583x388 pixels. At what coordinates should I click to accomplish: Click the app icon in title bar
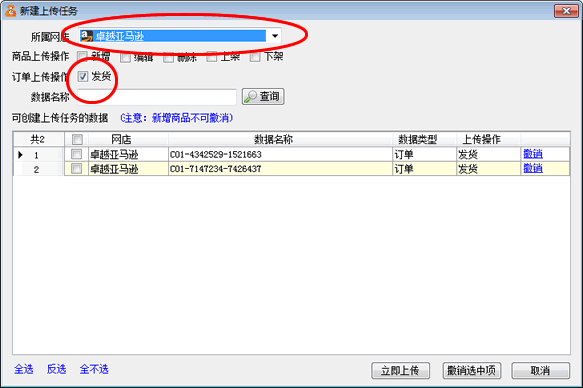point(10,11)
